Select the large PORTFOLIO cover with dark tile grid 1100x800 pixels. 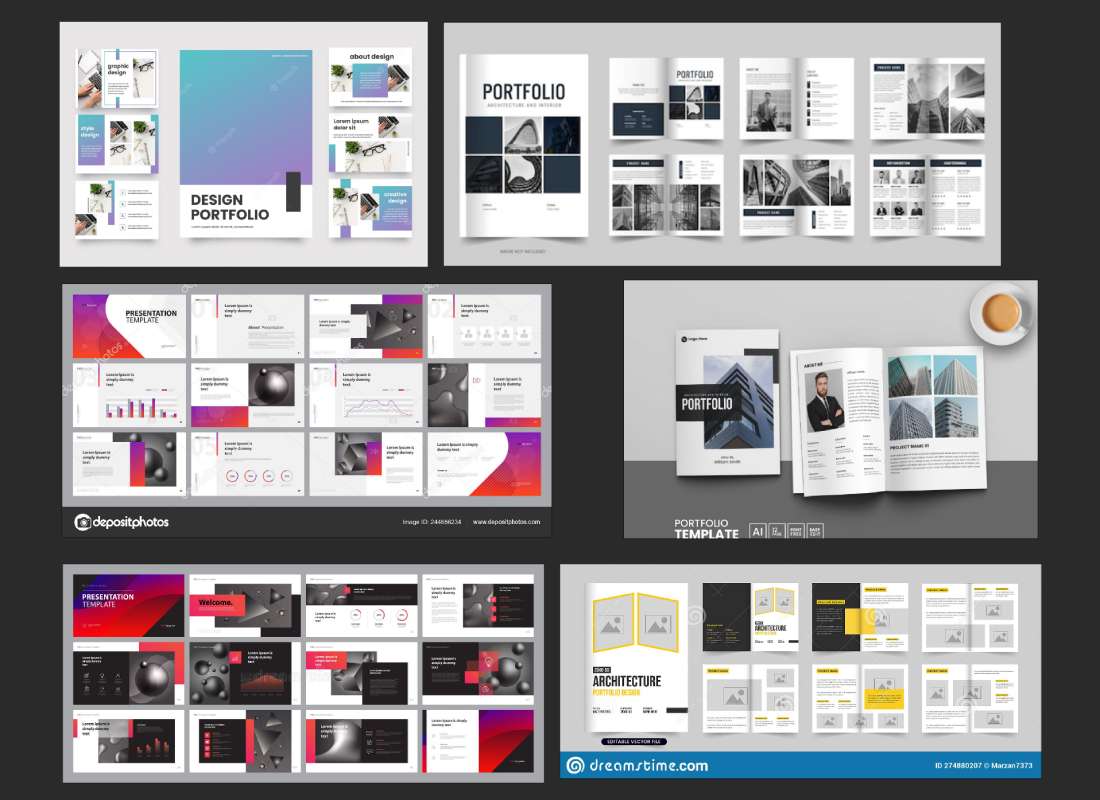coord(524,145)
